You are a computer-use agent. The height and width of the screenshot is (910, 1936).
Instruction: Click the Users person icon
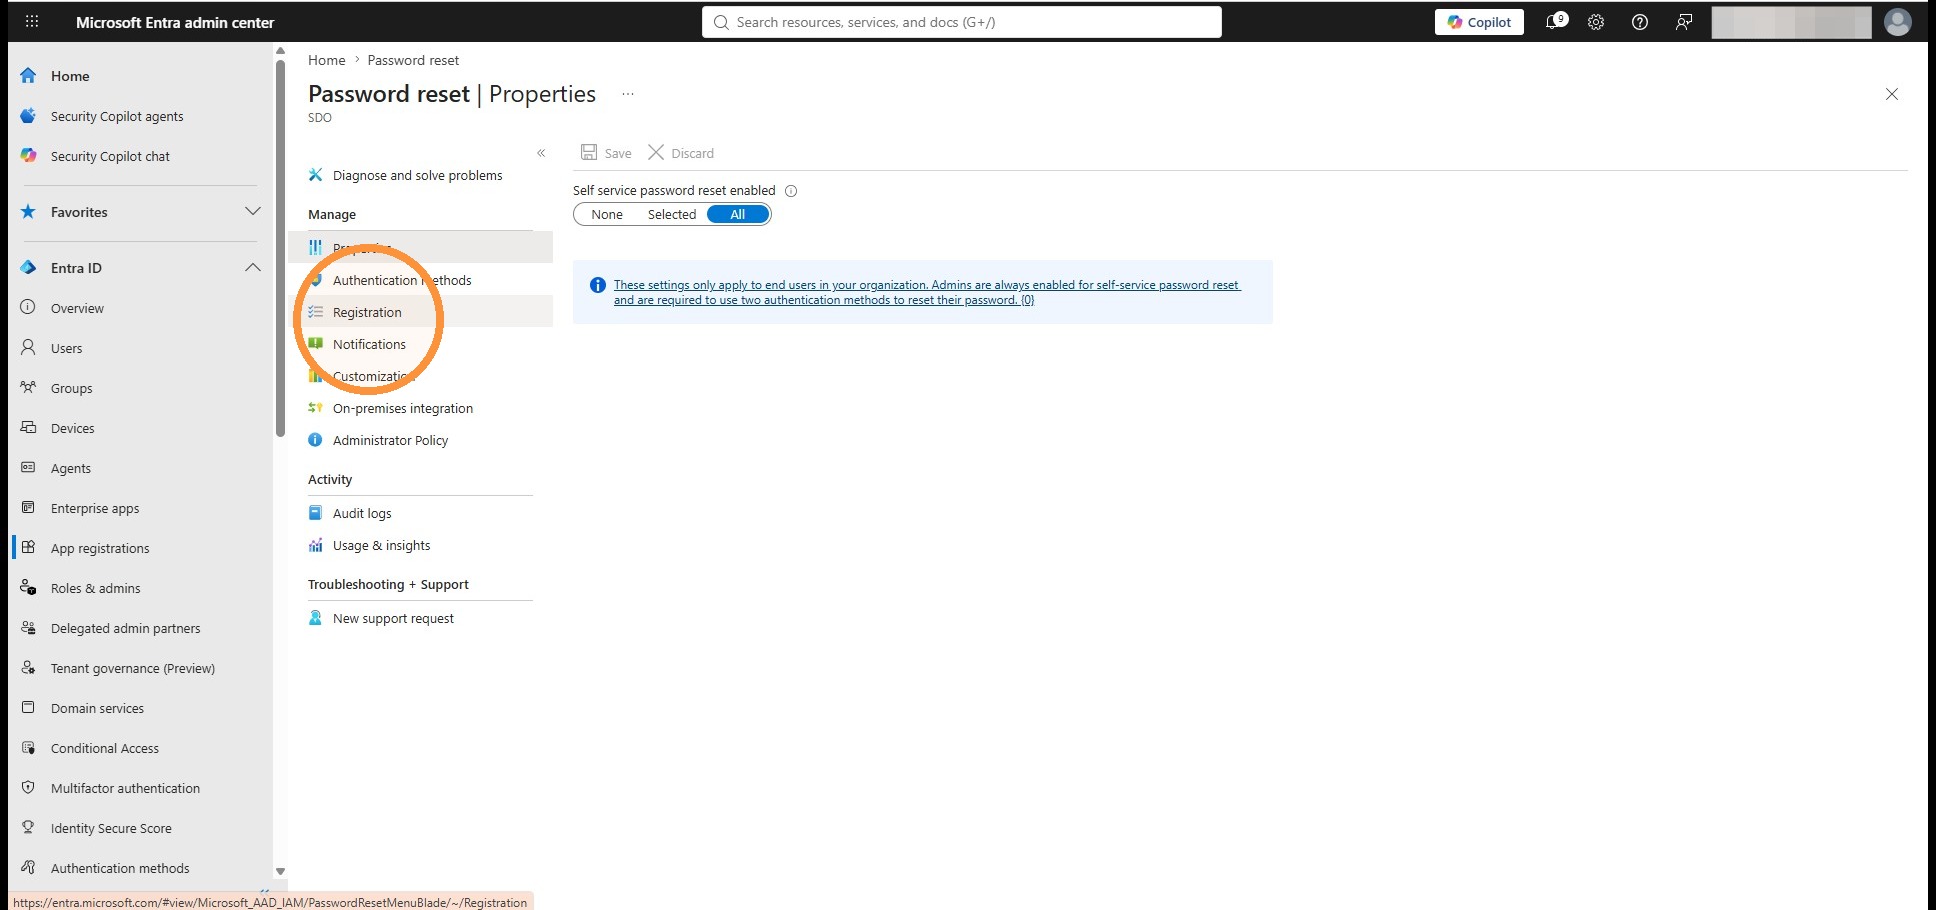click(28, 348)
